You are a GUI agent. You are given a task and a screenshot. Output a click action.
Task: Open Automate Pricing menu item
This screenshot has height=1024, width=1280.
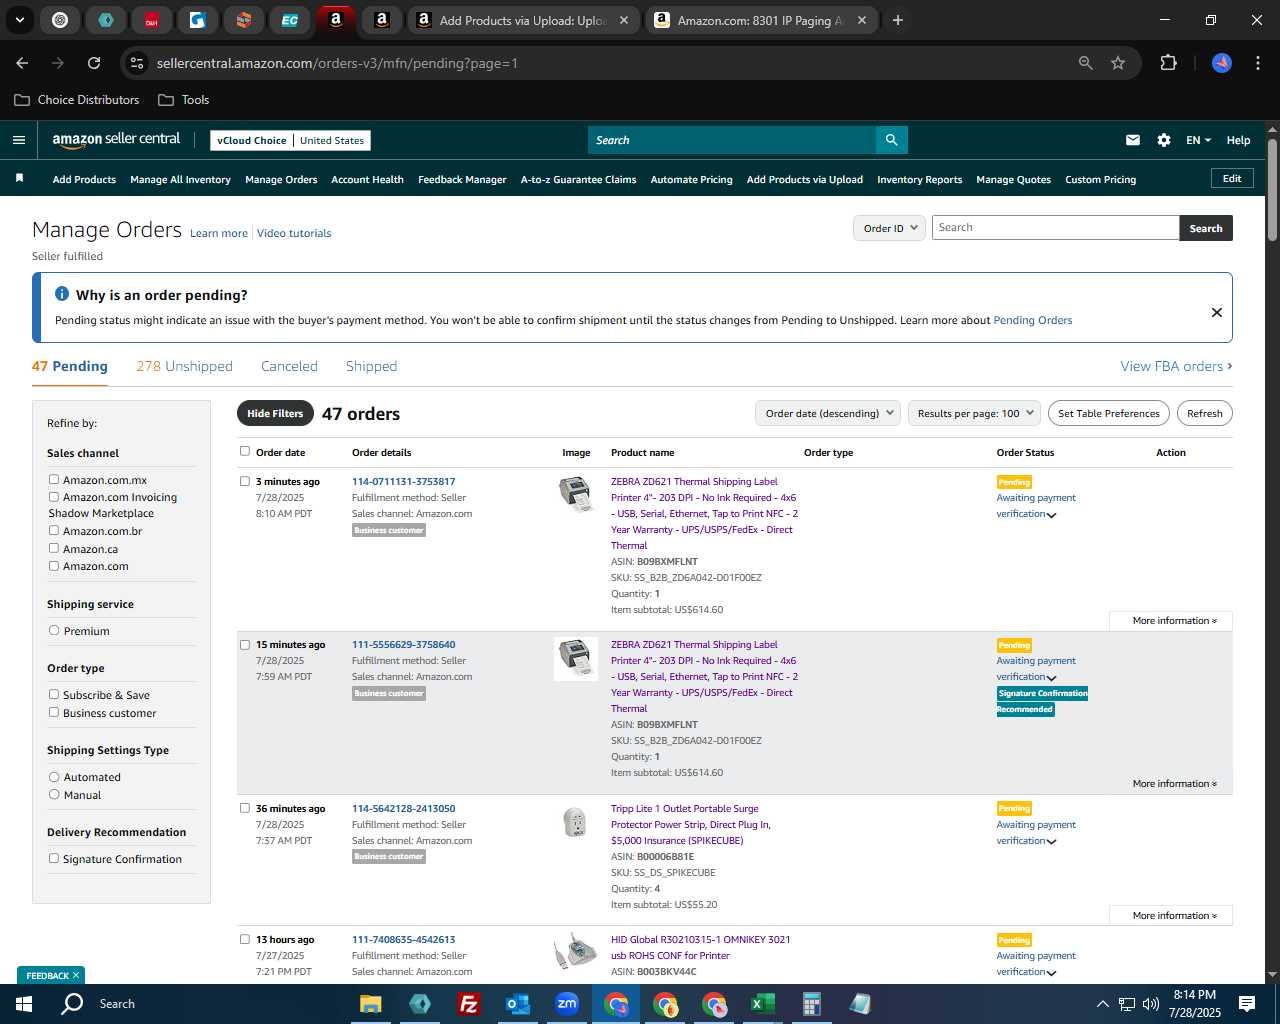(691, 180)
